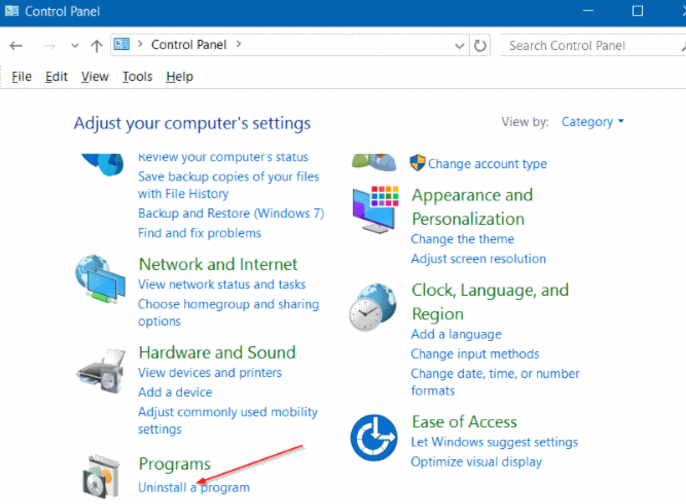686x504 pixels.
Task: Open Find and fix problems link
Action: (x=200, y=233)
